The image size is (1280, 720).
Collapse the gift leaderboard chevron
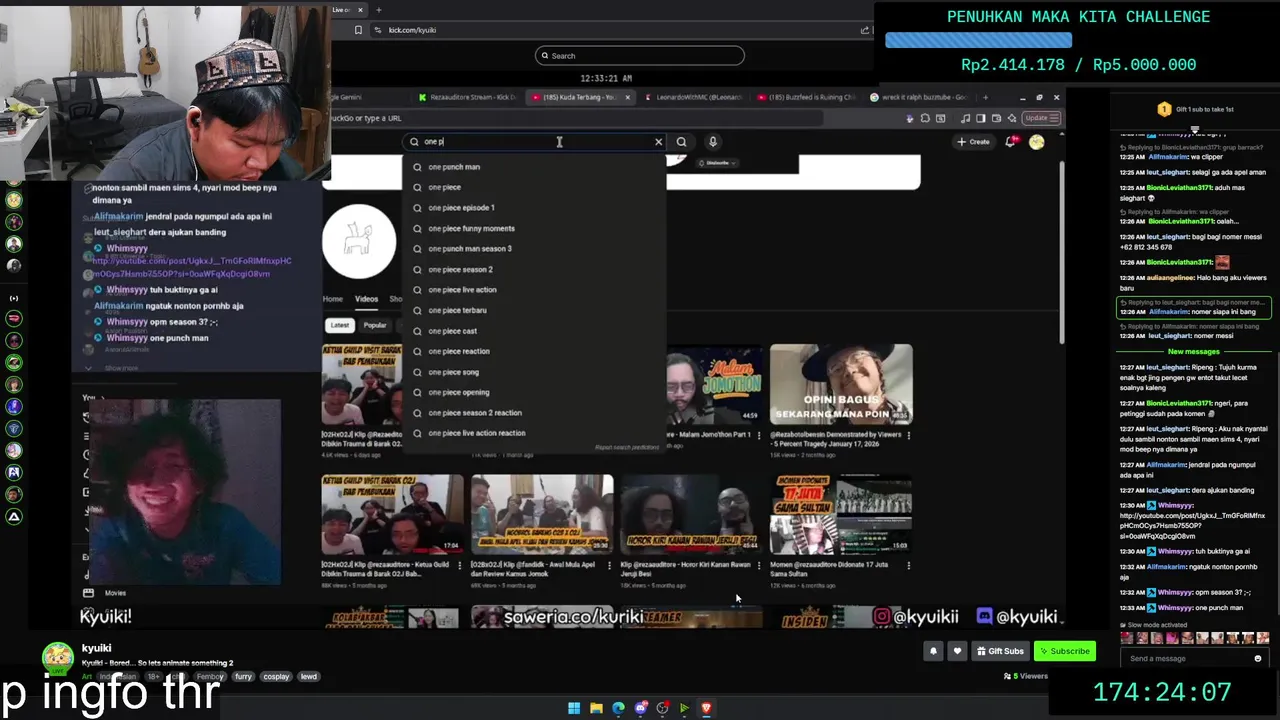[x=1195, y=128]
